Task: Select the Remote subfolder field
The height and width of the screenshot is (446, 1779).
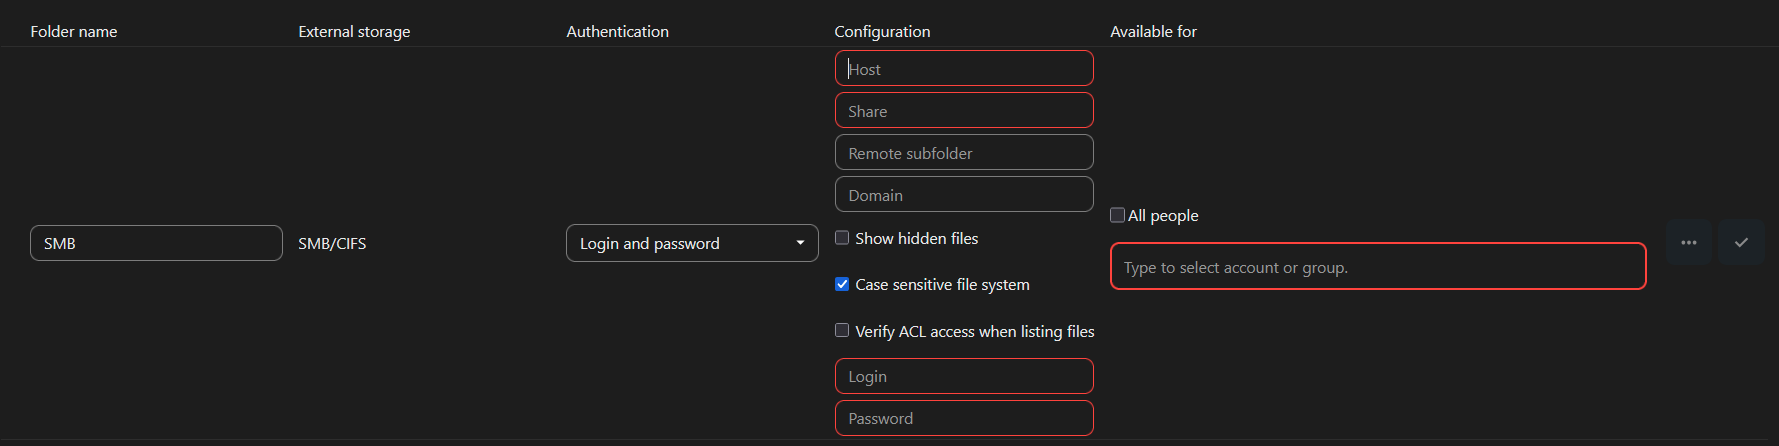Action: click(x=963, y=153)
